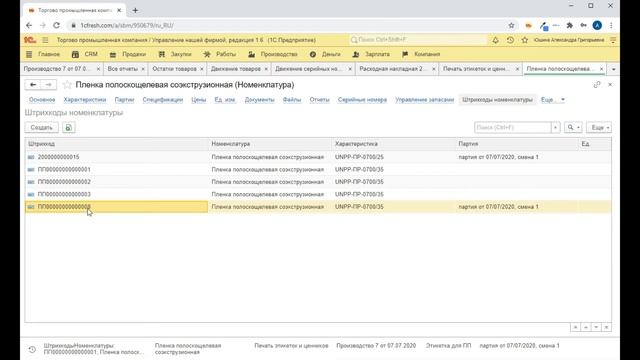Open the history clock icon in header

tap(510, 40)
